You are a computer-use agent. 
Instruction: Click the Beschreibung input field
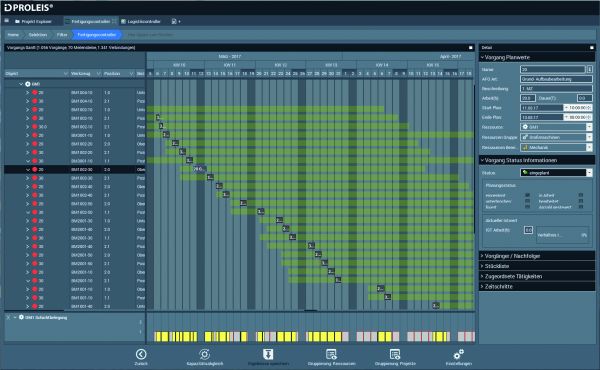556,88
